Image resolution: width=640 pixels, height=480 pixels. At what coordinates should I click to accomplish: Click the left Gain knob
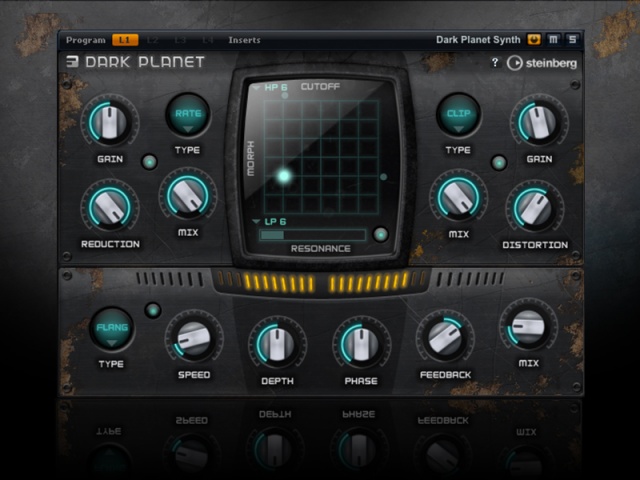[110, 122]
